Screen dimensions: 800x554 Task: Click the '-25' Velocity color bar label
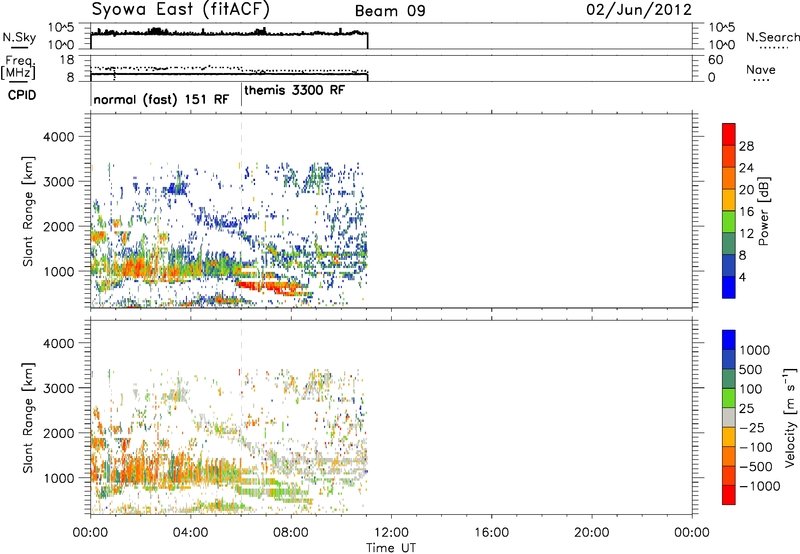click(752, 427)
